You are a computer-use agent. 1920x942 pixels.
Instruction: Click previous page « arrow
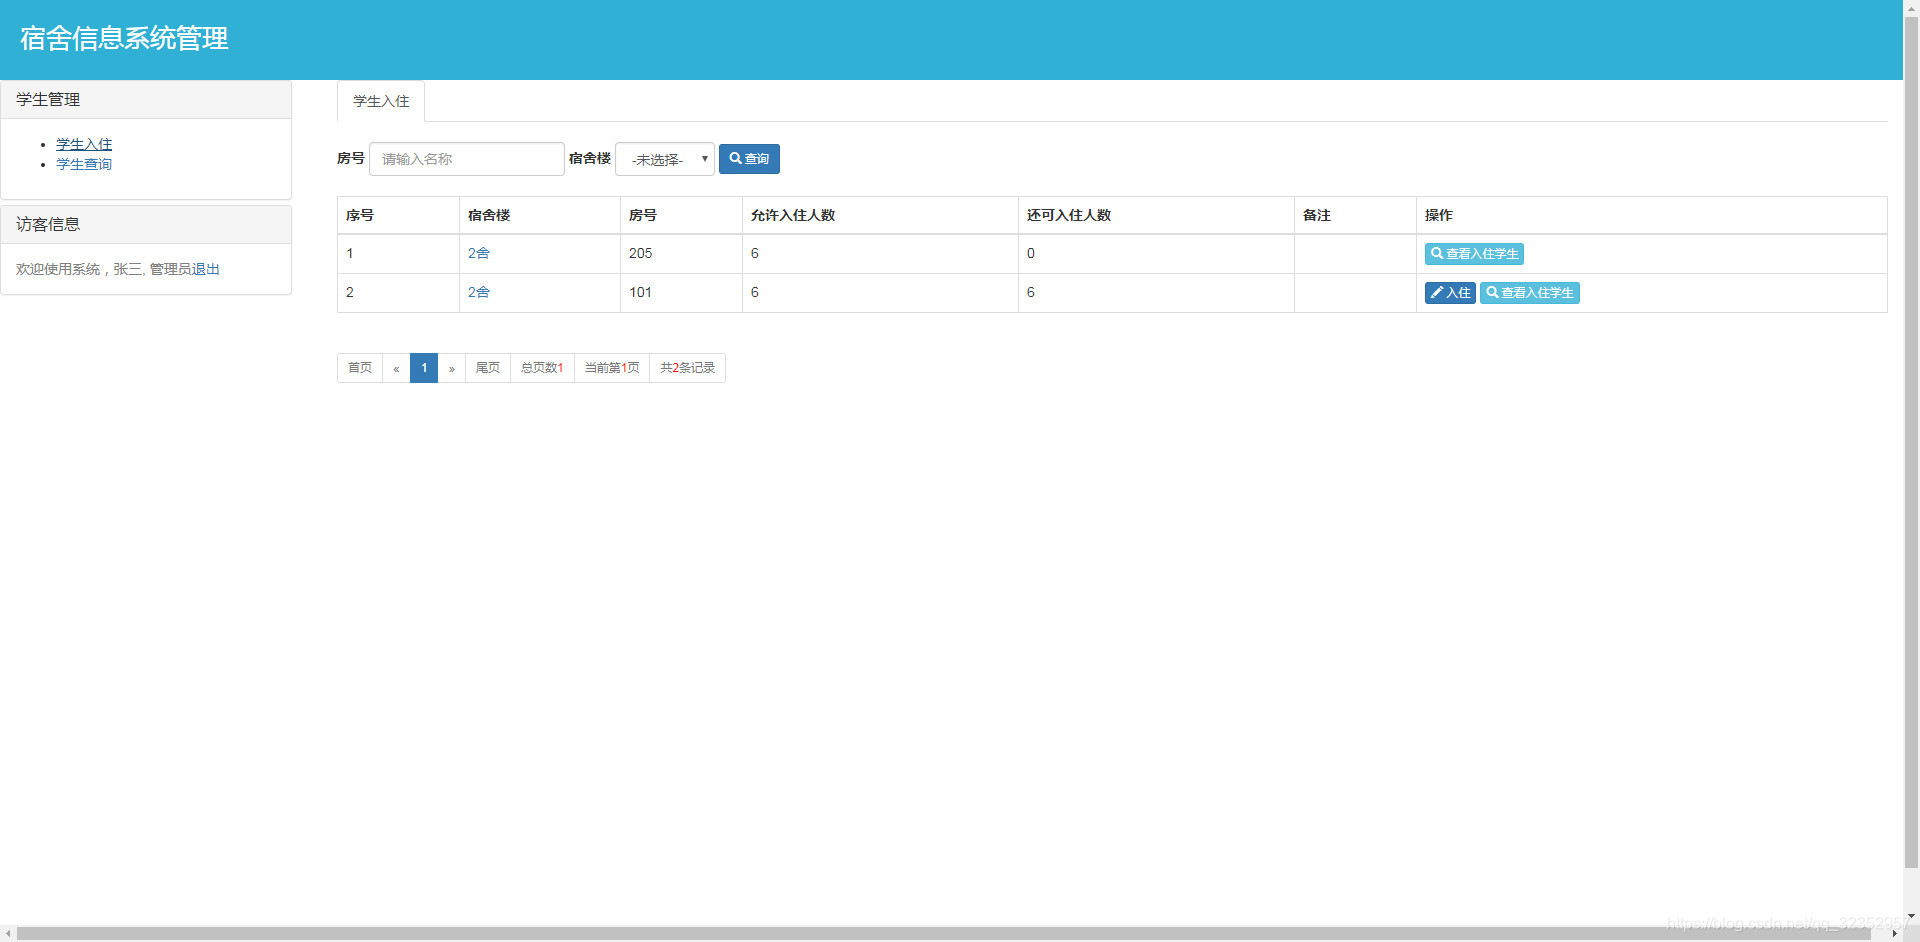click(x=396, y=368)
